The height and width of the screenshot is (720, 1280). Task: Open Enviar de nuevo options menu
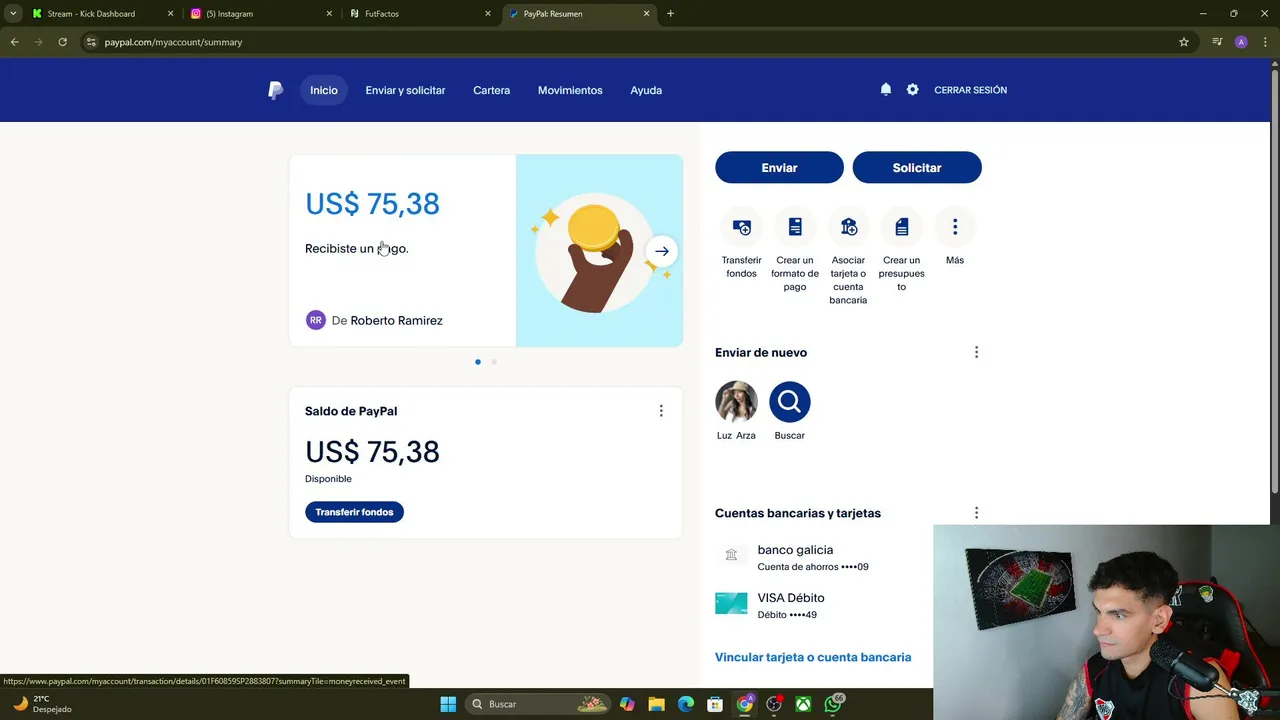[x=976, y=352]
